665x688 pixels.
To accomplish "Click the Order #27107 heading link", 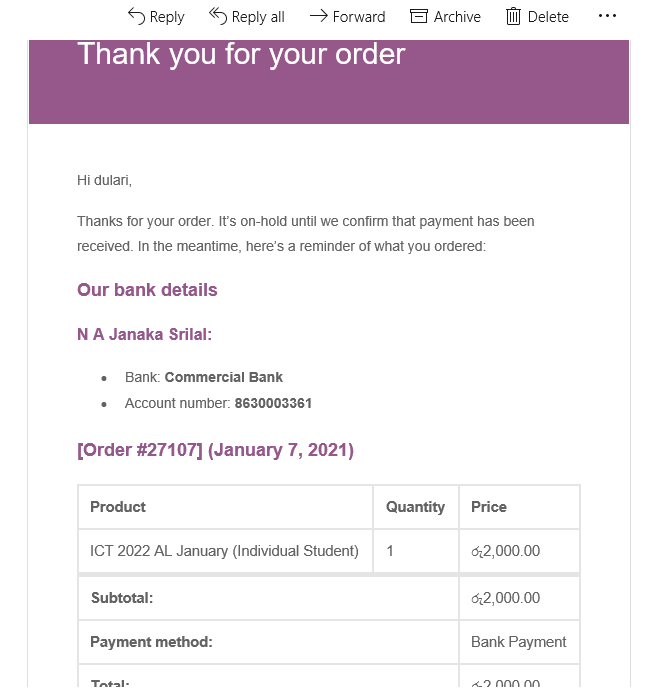I will [x=140, y=450].
